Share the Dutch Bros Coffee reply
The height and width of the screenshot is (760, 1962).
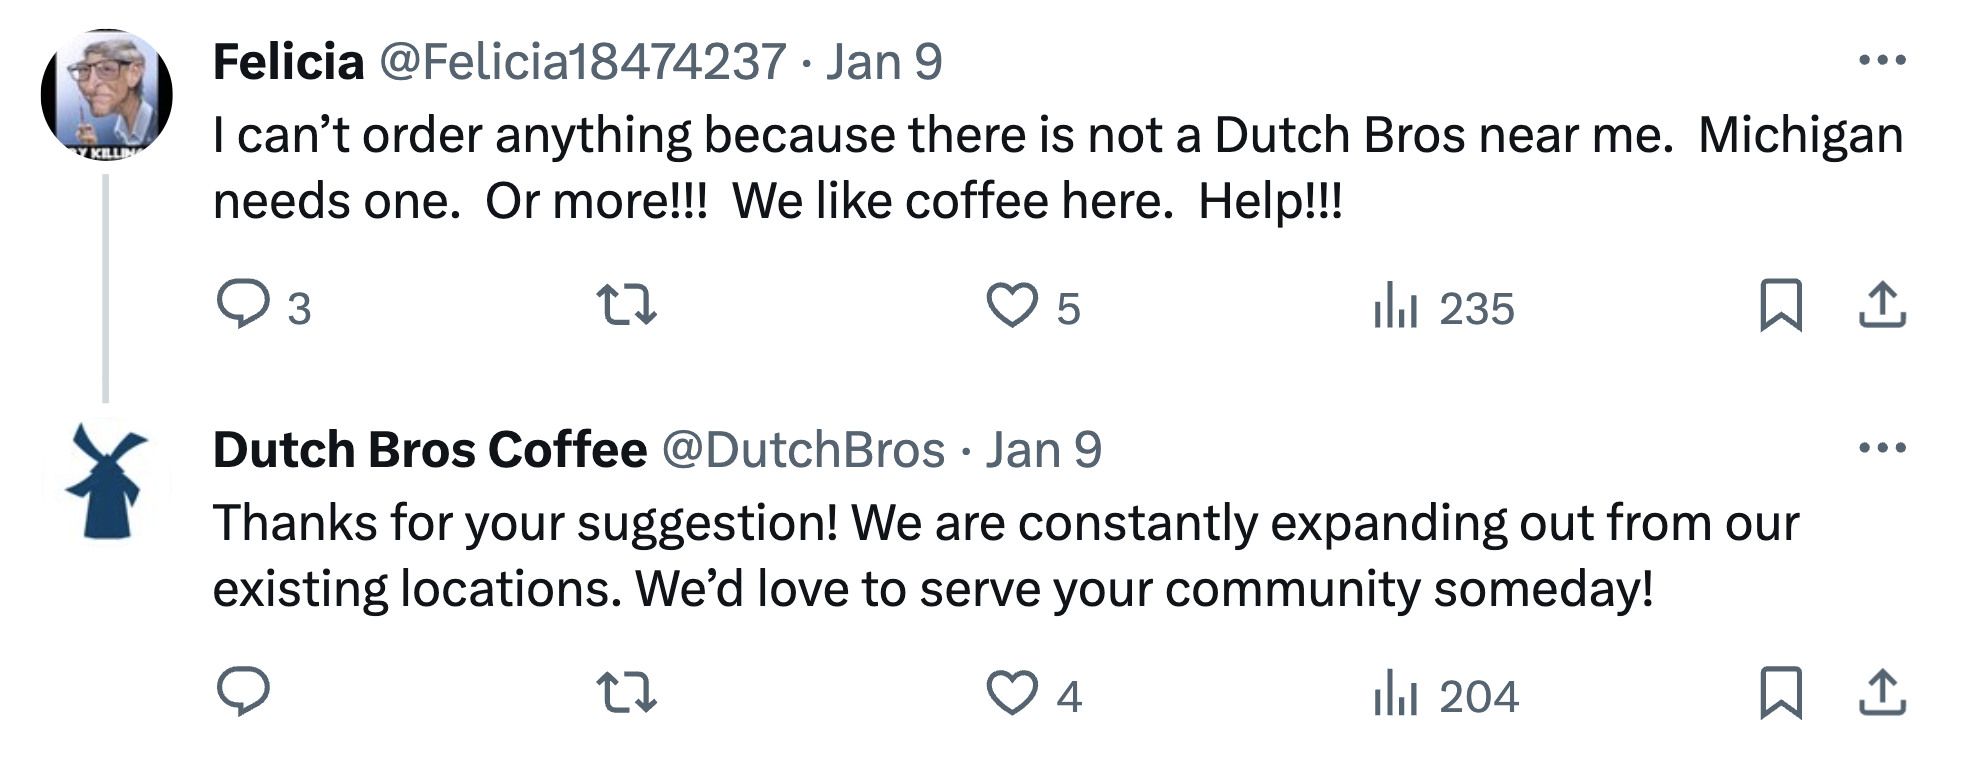coord(1882,692)
